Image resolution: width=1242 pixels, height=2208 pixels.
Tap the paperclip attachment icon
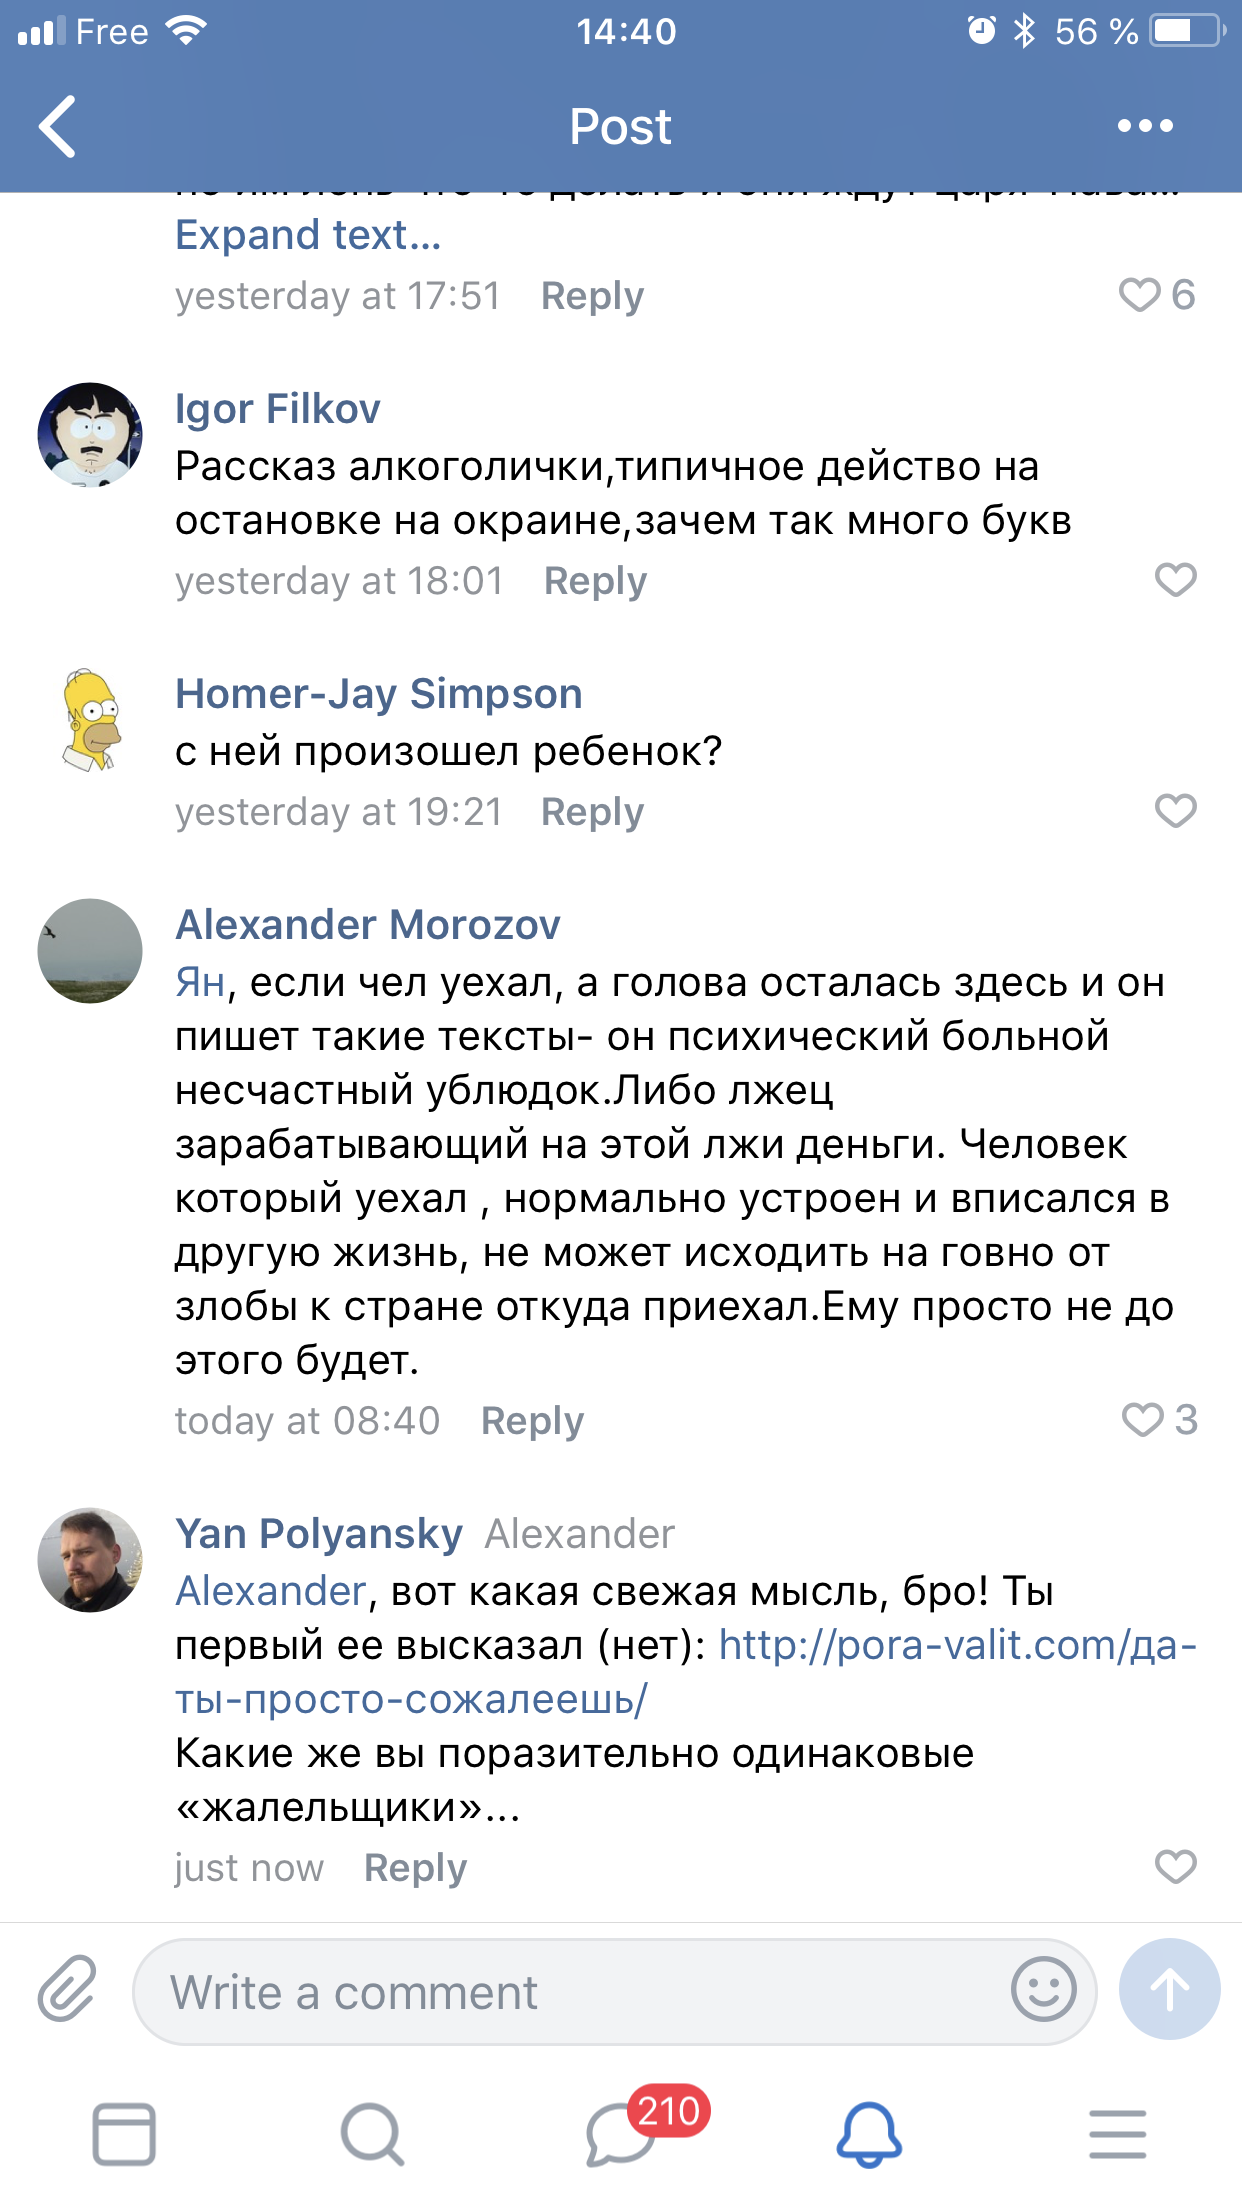pyautogui.click(x=67, y=1989)
